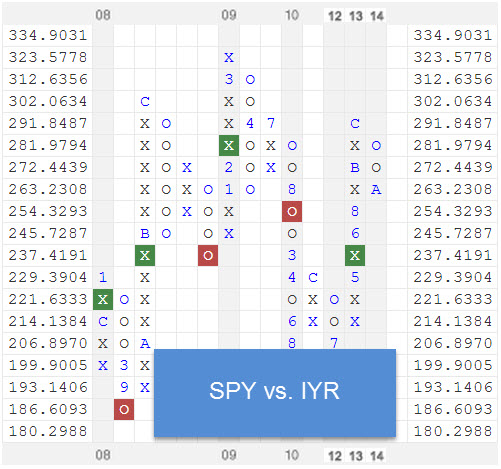Click the 4 in the 291.8487 row
The width and height of the screenshot is (501, 469).
250,123
